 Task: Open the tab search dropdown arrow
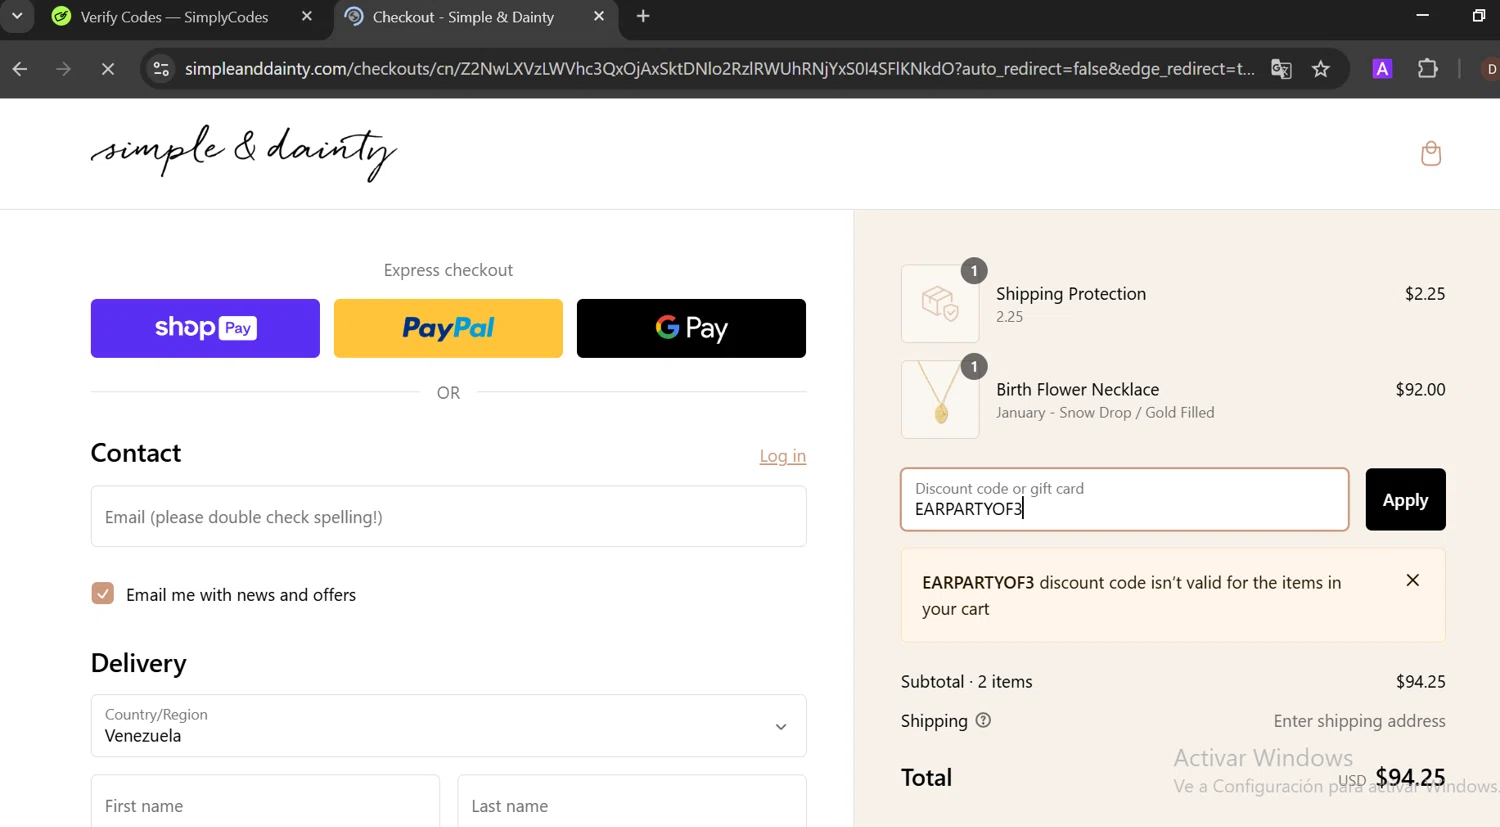click(17, 16)
